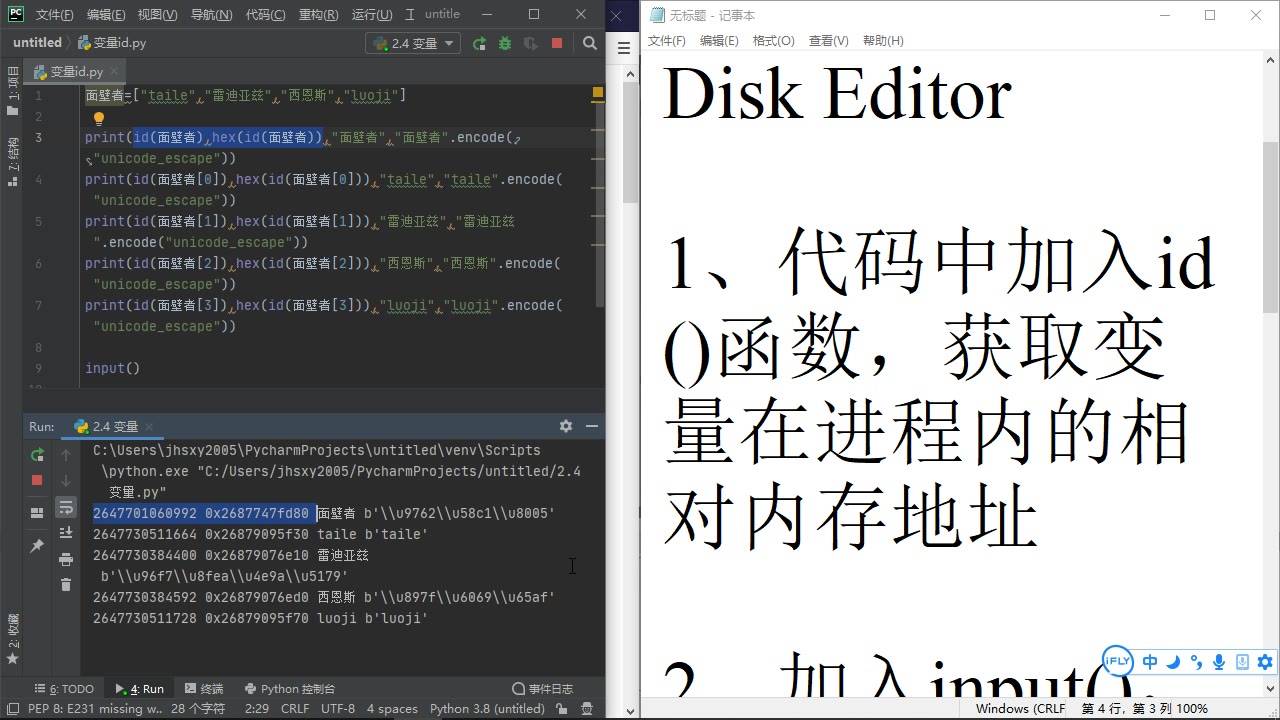Rerun the script from the Run panel

(x=37, y=455)
